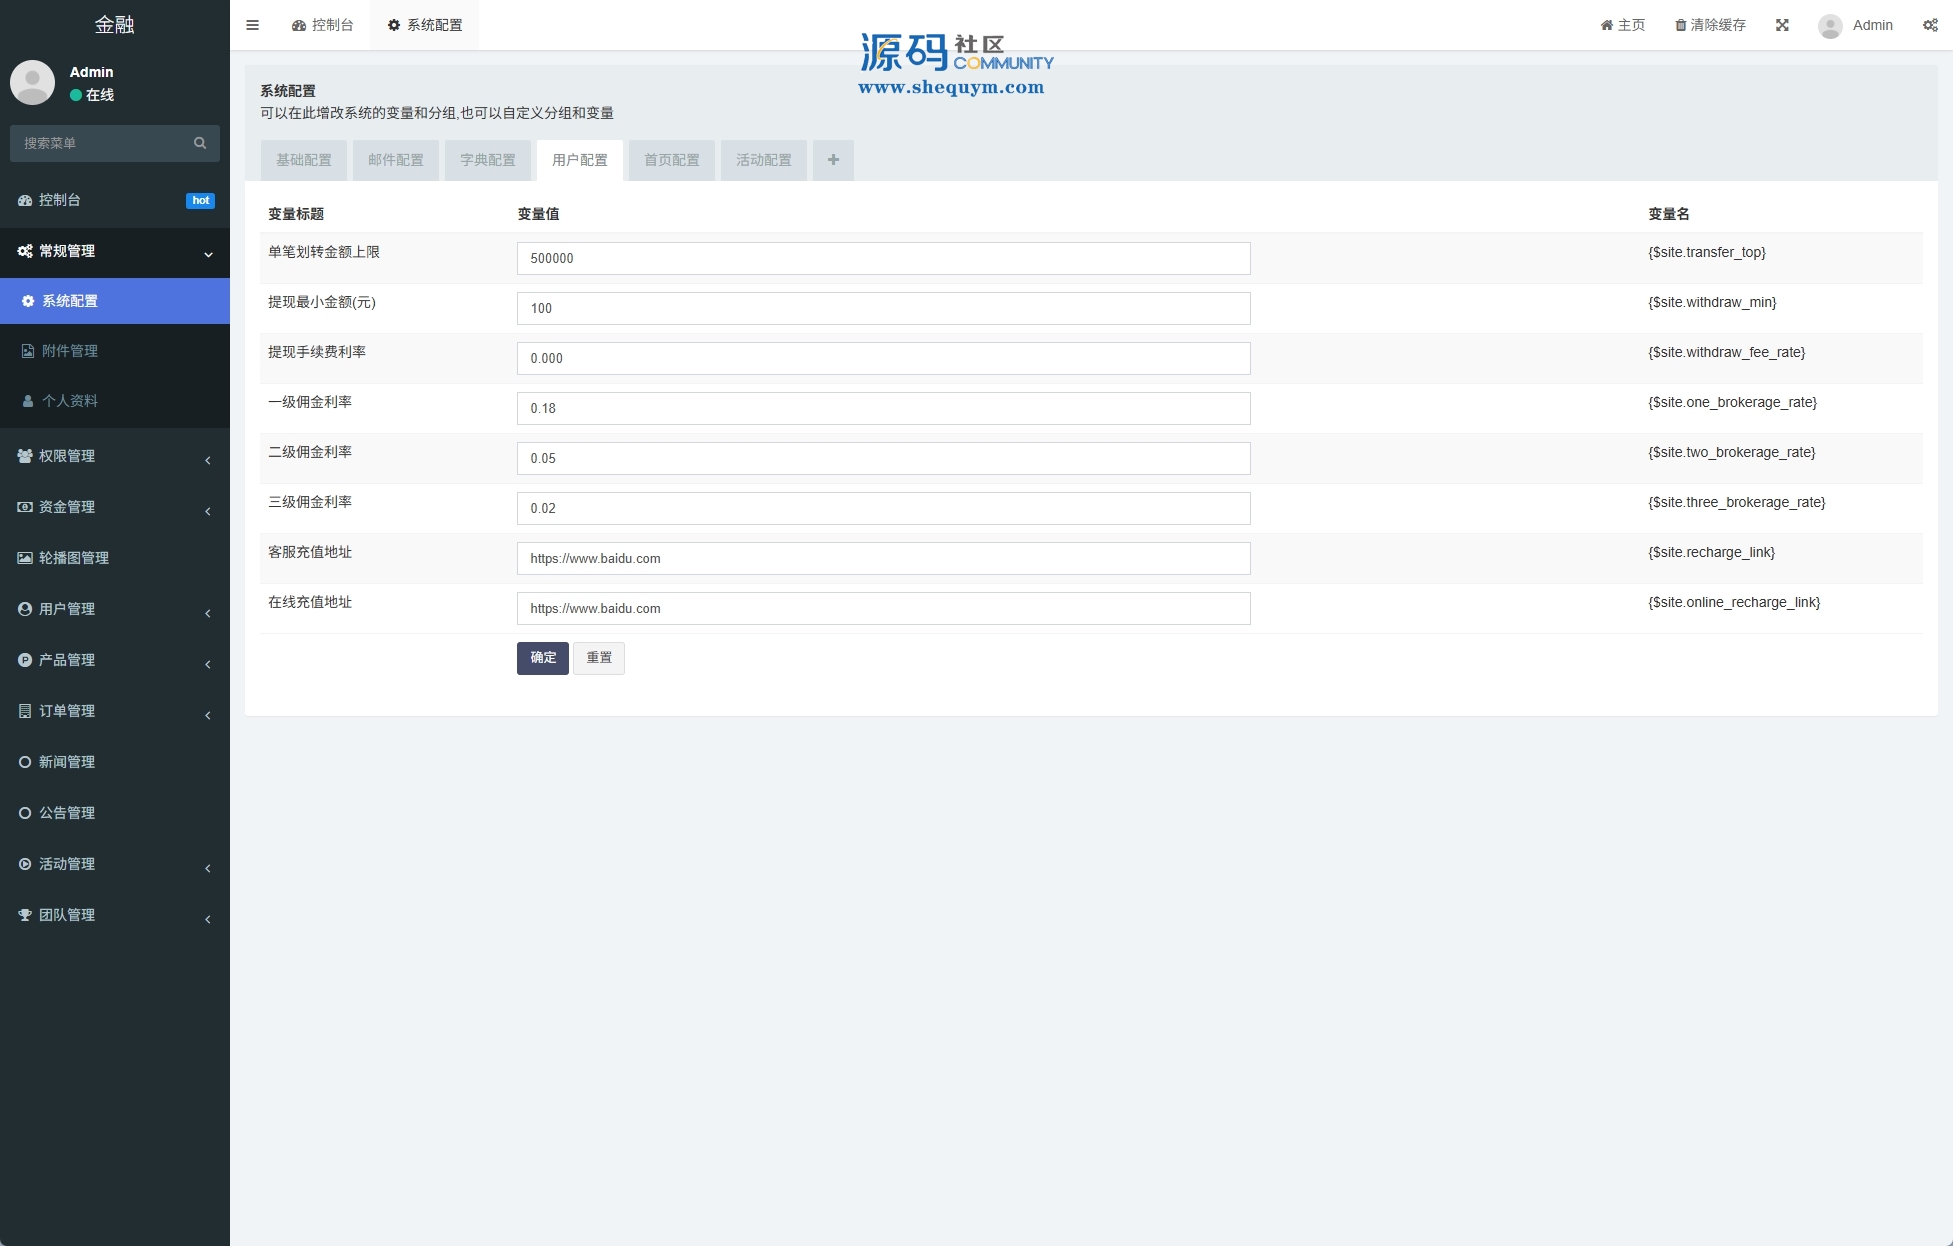Click the trash icon for 清除缓存

click(1681, 26)
